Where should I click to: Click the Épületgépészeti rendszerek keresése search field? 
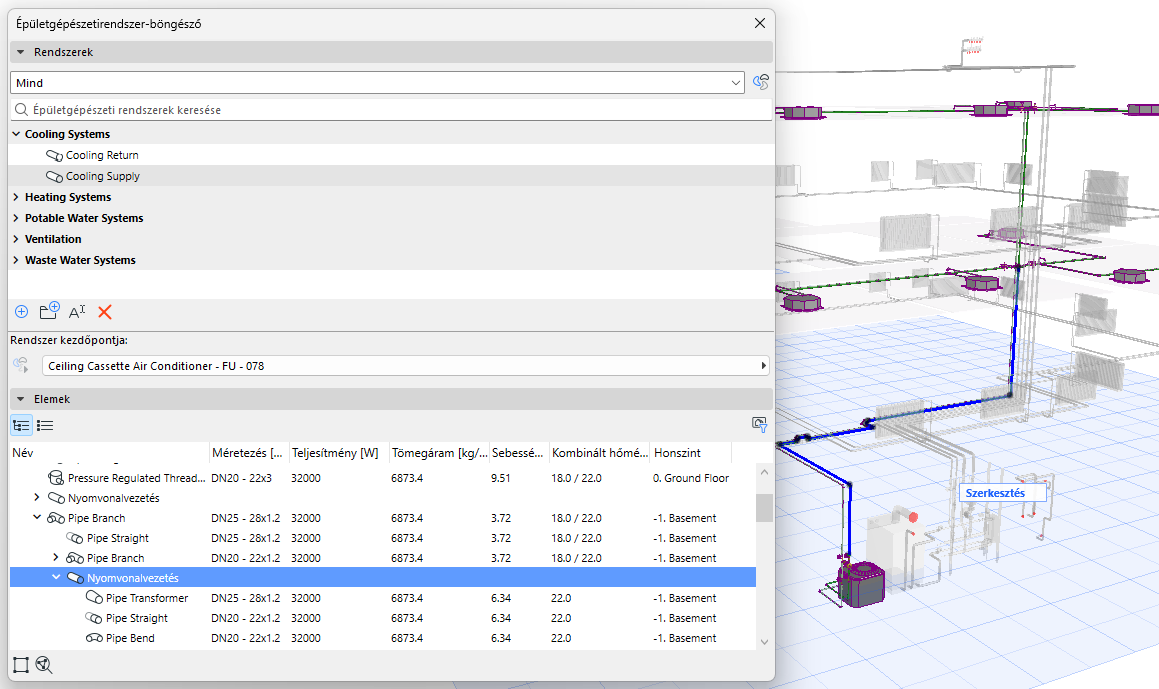(x=391, y=110)
